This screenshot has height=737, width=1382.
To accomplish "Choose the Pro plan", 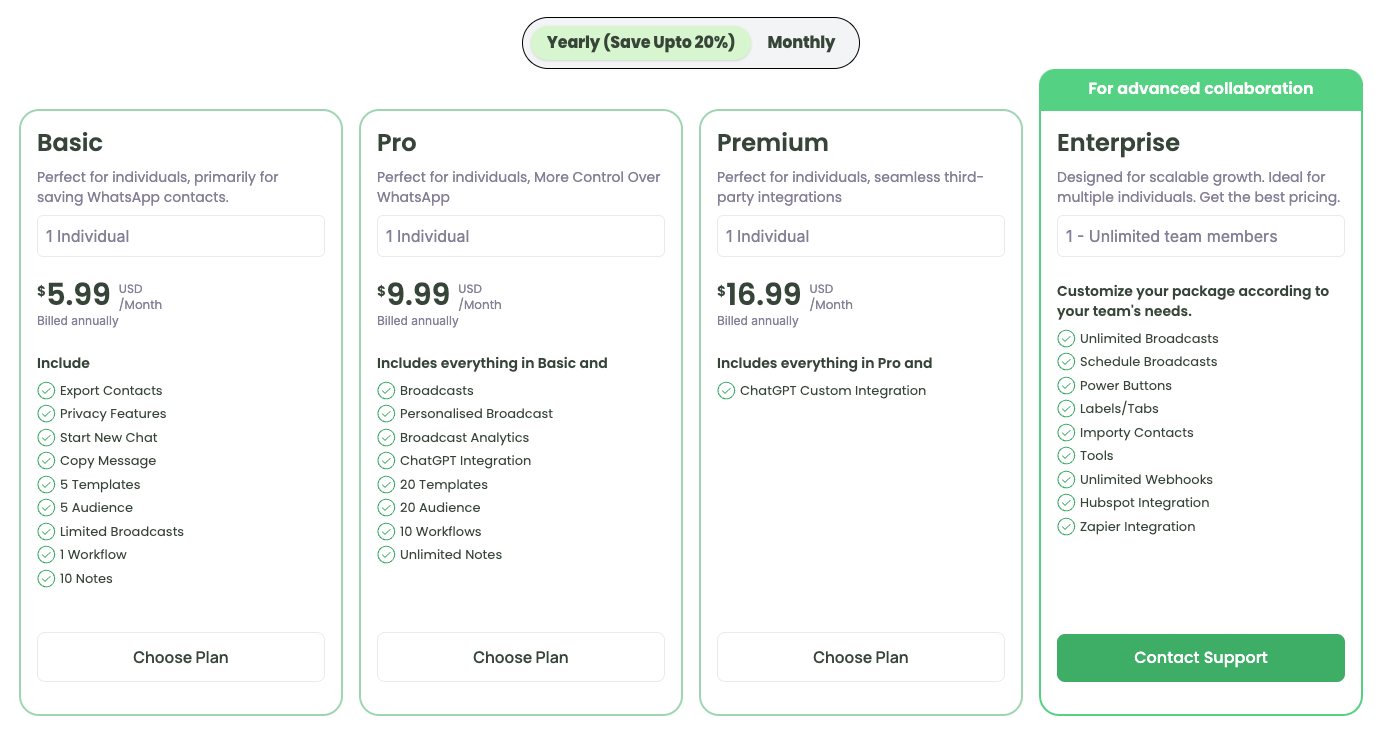I will click(521, 657).
